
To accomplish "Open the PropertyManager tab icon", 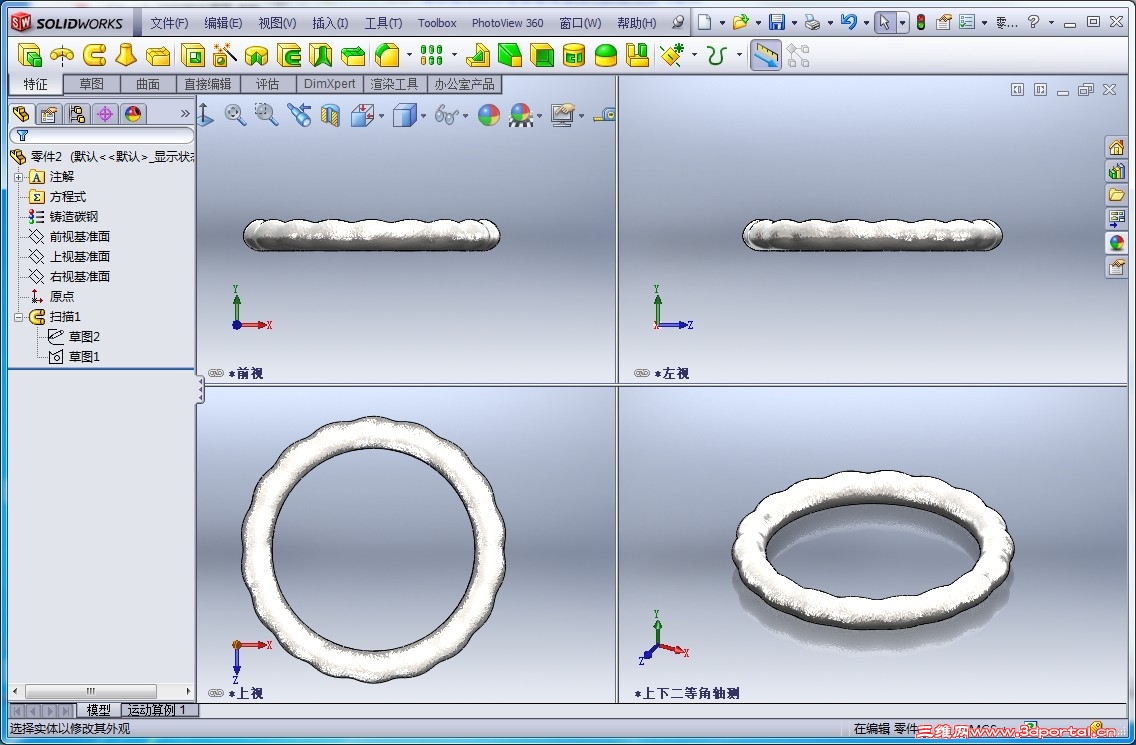I will click(49, 114).
